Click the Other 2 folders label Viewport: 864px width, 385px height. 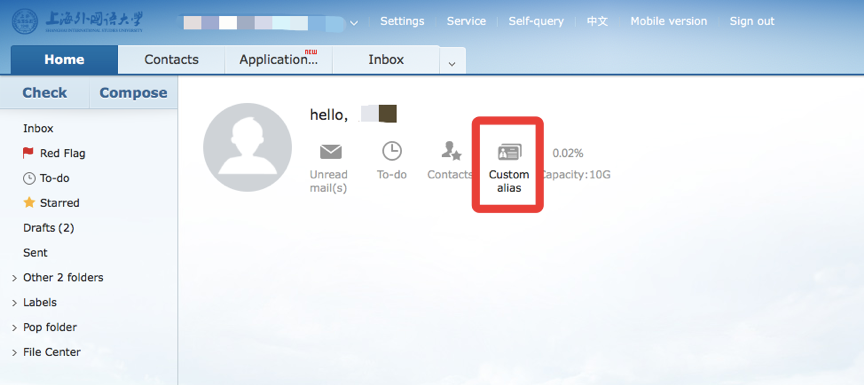point(63,278)
